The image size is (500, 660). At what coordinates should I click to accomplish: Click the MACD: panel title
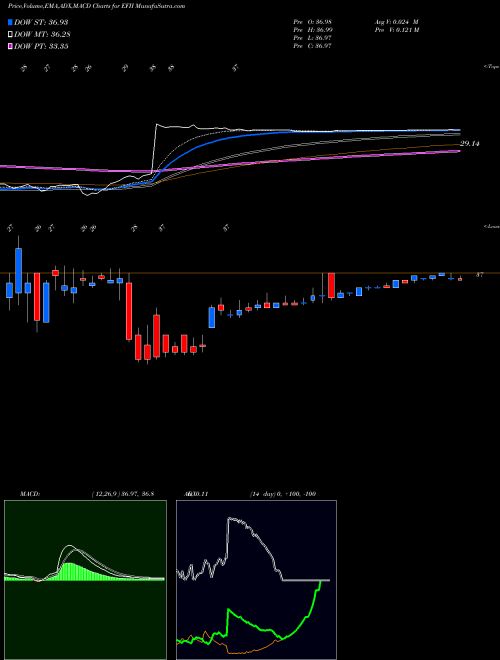coord(29,494)
